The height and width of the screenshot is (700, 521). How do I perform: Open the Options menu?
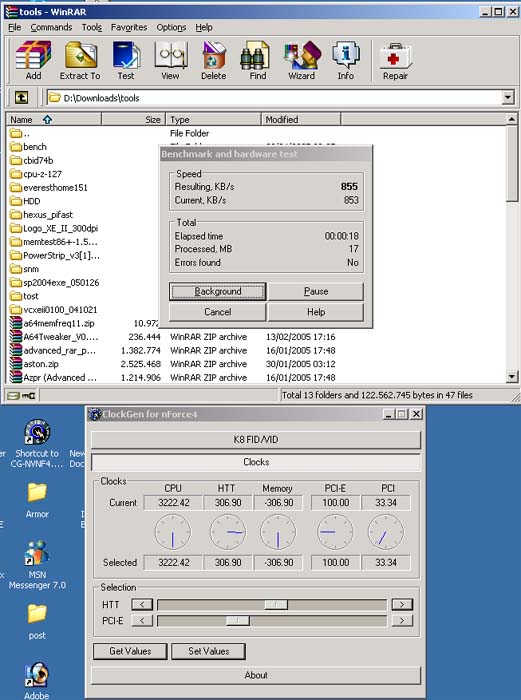pos(171,27)
